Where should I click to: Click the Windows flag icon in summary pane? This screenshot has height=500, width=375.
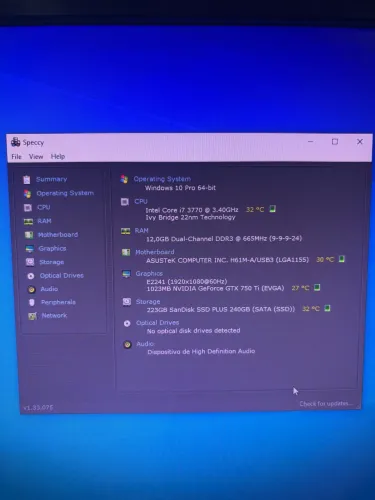coord(124,179)
